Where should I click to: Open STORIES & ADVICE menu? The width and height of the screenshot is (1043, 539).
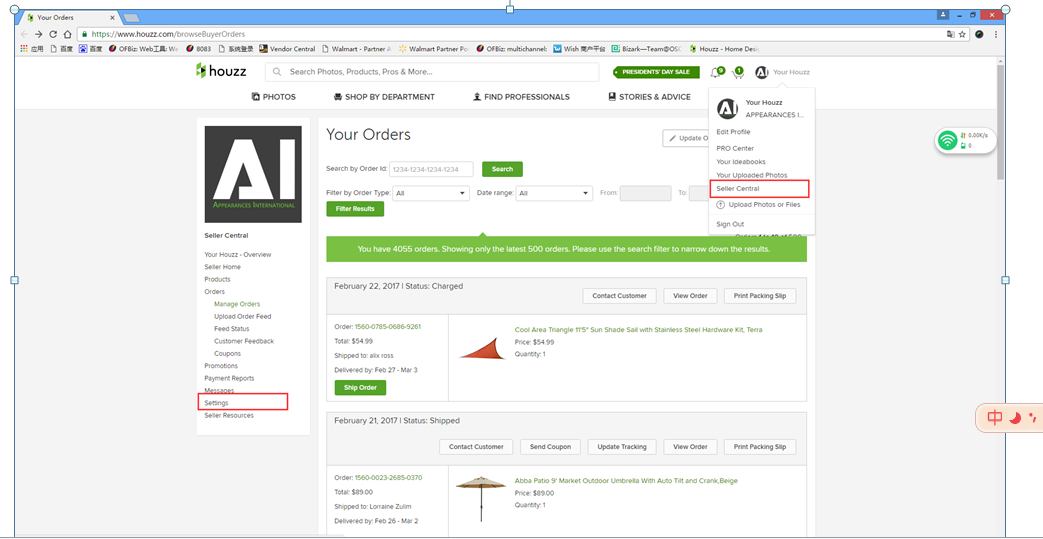649,96
